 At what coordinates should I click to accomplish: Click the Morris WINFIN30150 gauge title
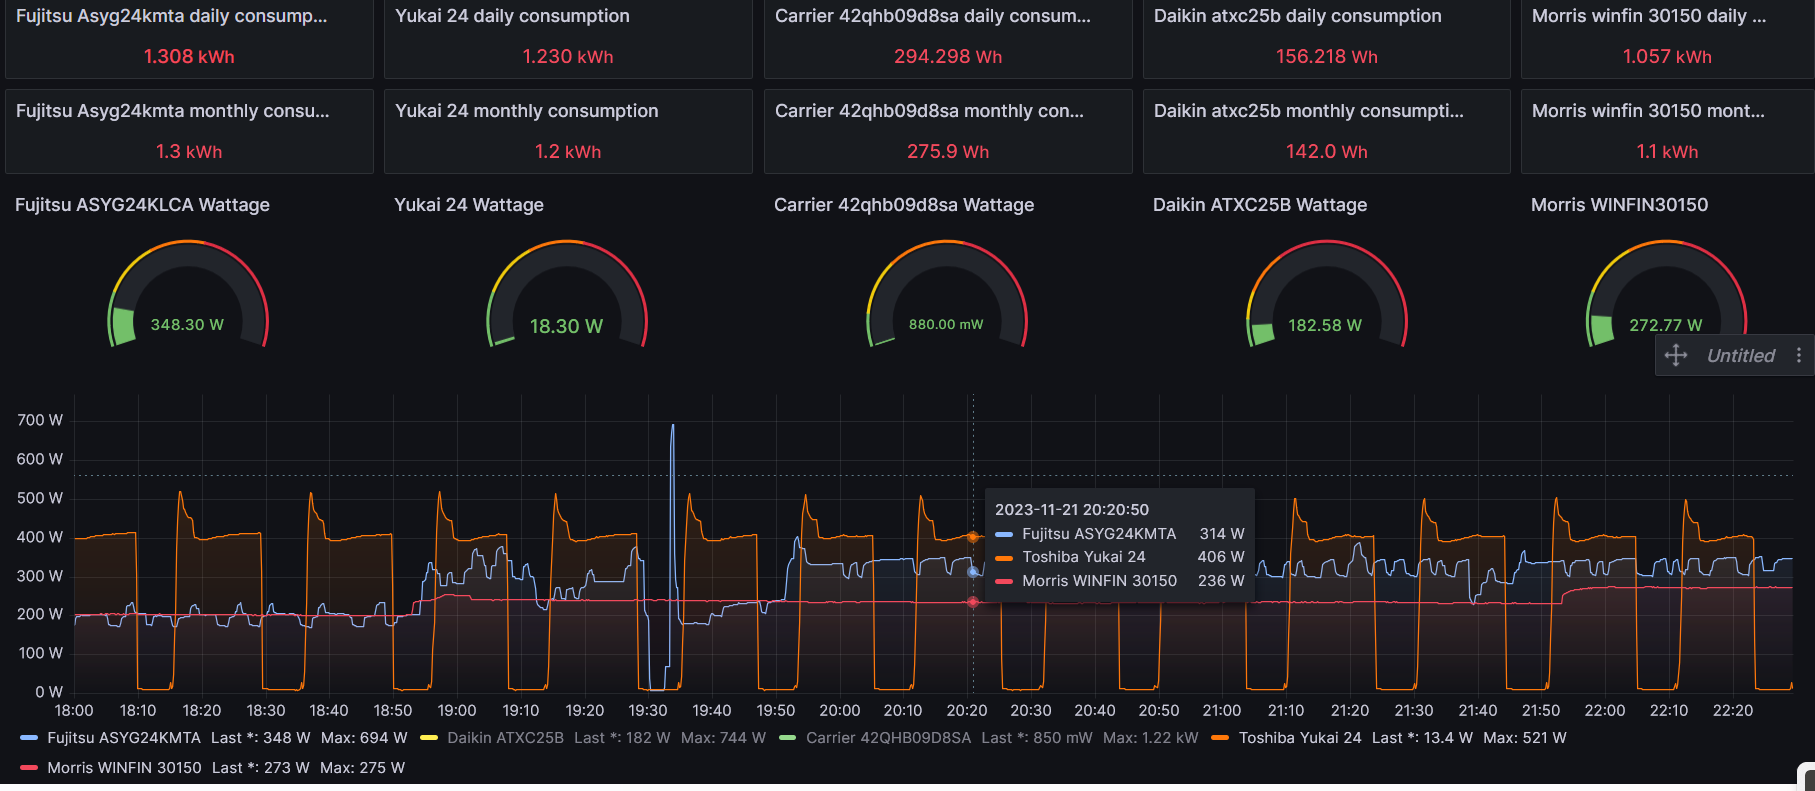coord(1619,205)
